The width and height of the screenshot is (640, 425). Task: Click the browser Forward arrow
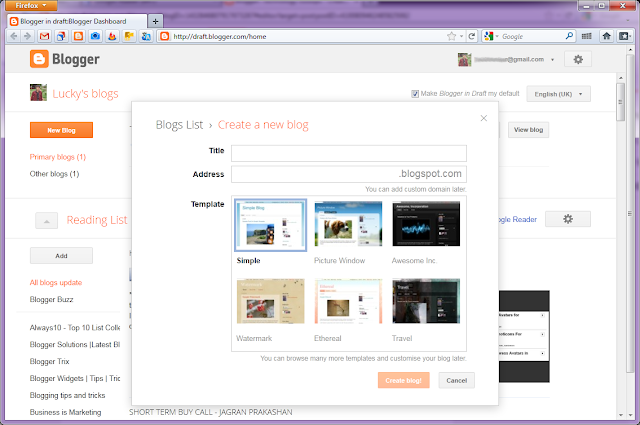pos(27,36)
